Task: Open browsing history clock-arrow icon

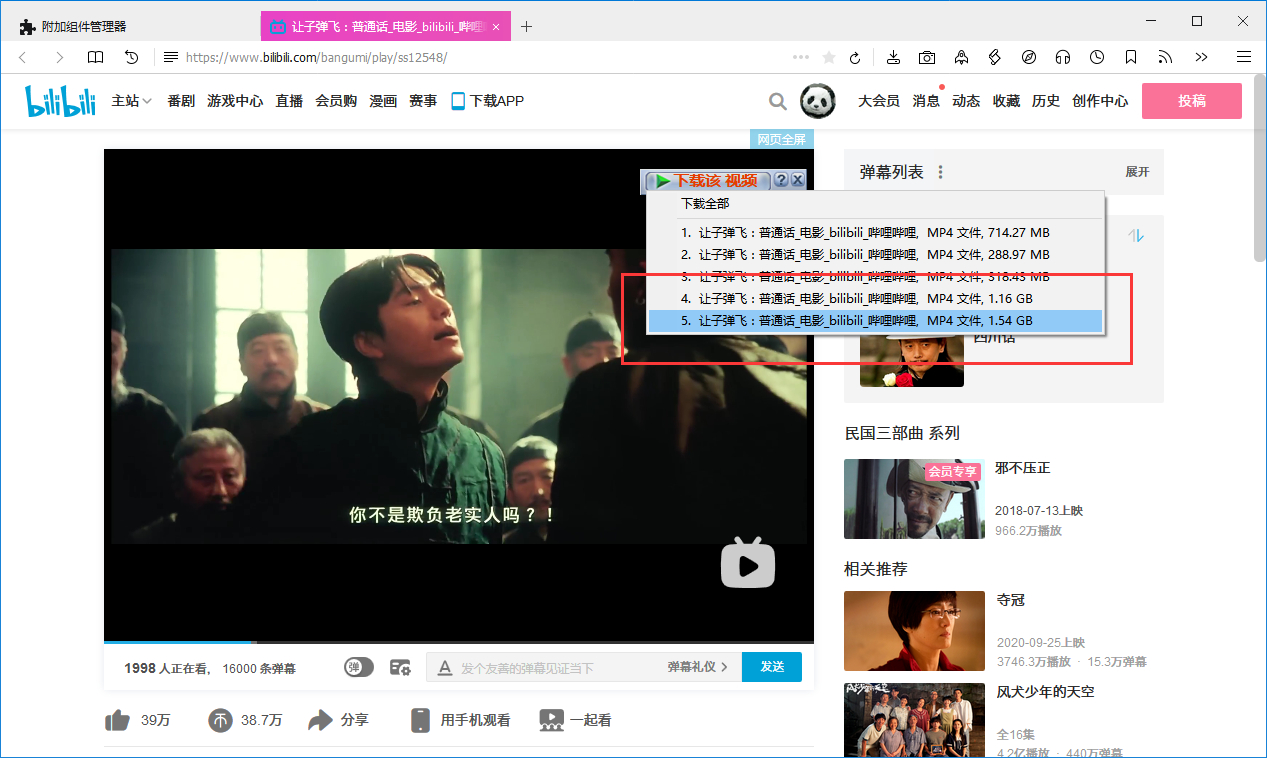Action: tap(131, 57)
